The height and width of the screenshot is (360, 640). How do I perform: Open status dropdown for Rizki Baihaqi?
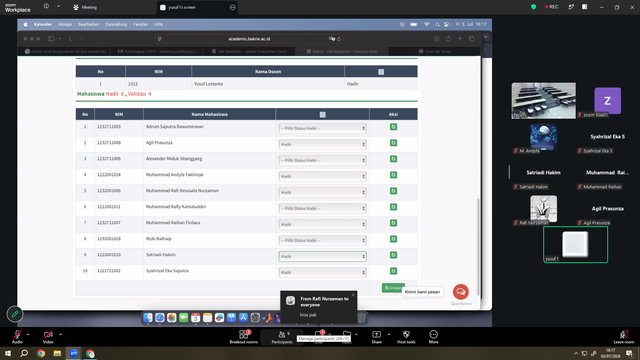[x=322, y=240]
